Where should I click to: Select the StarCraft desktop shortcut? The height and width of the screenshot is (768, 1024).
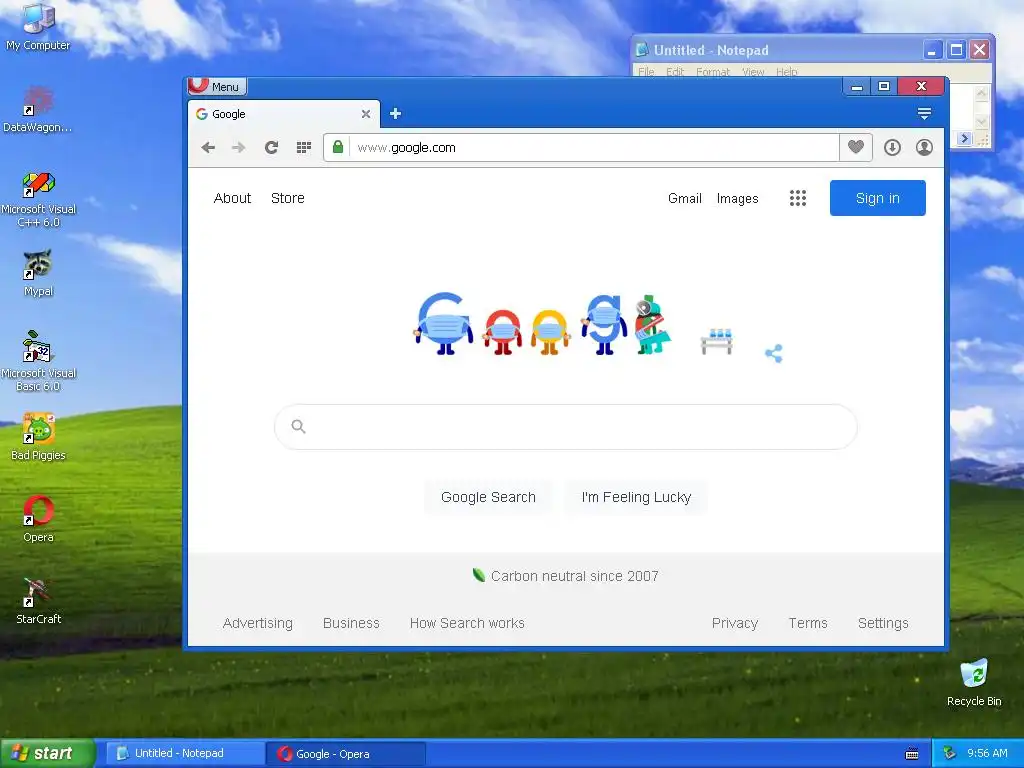38,601
